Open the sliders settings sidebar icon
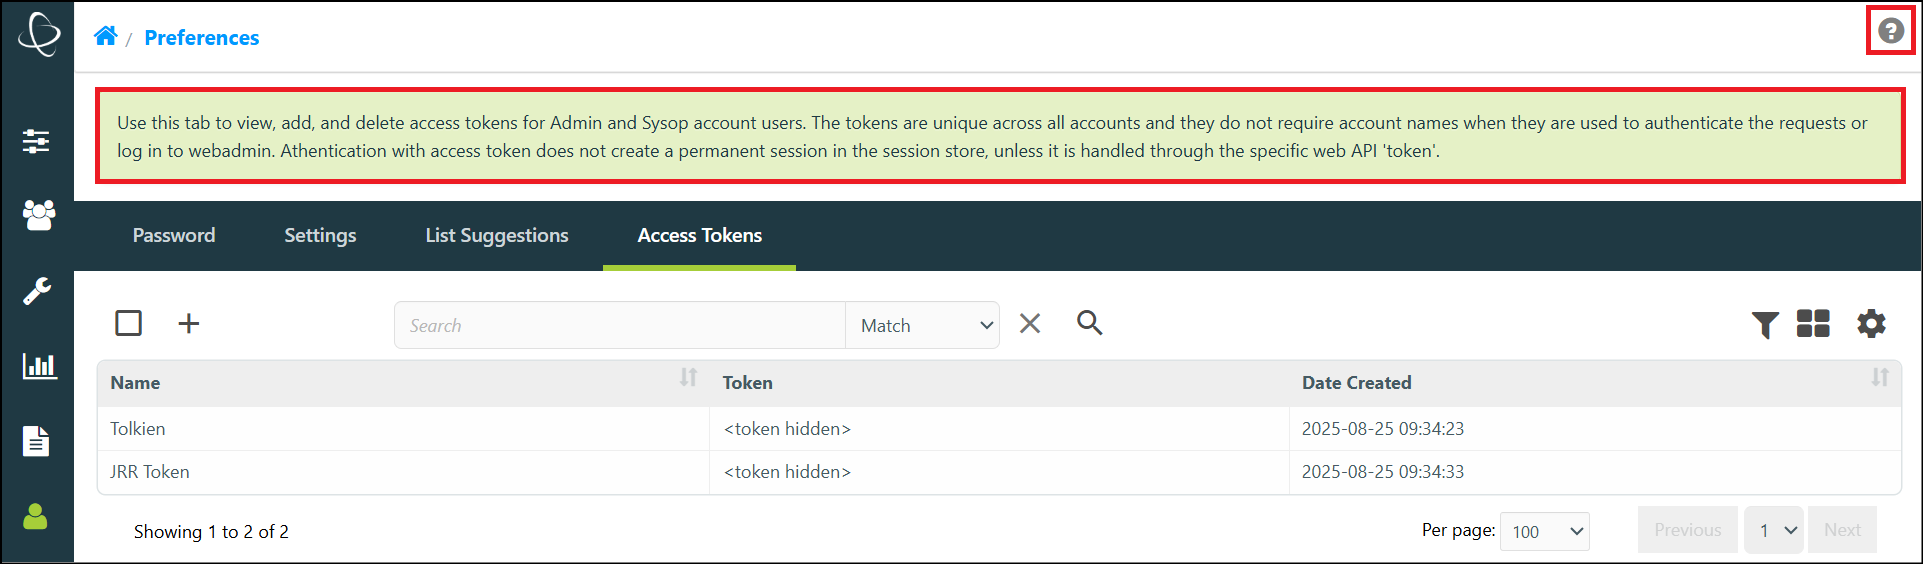1923x564 pixels. 37,141
